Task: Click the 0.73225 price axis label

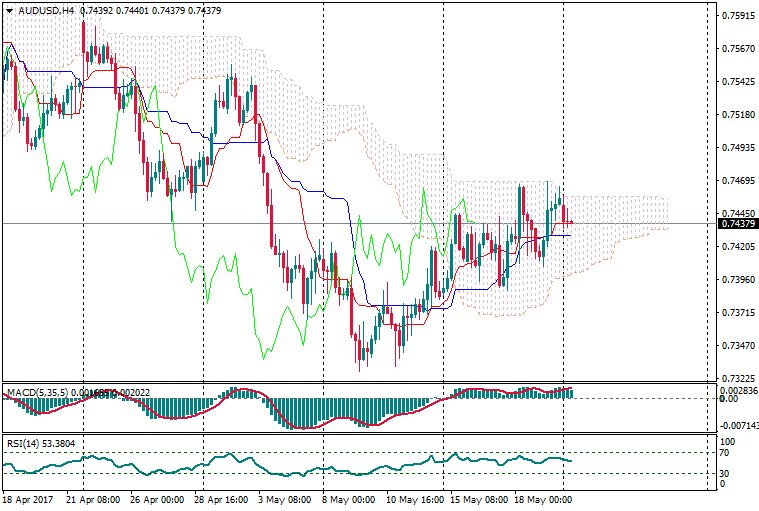Action: (x=737, y=379)
